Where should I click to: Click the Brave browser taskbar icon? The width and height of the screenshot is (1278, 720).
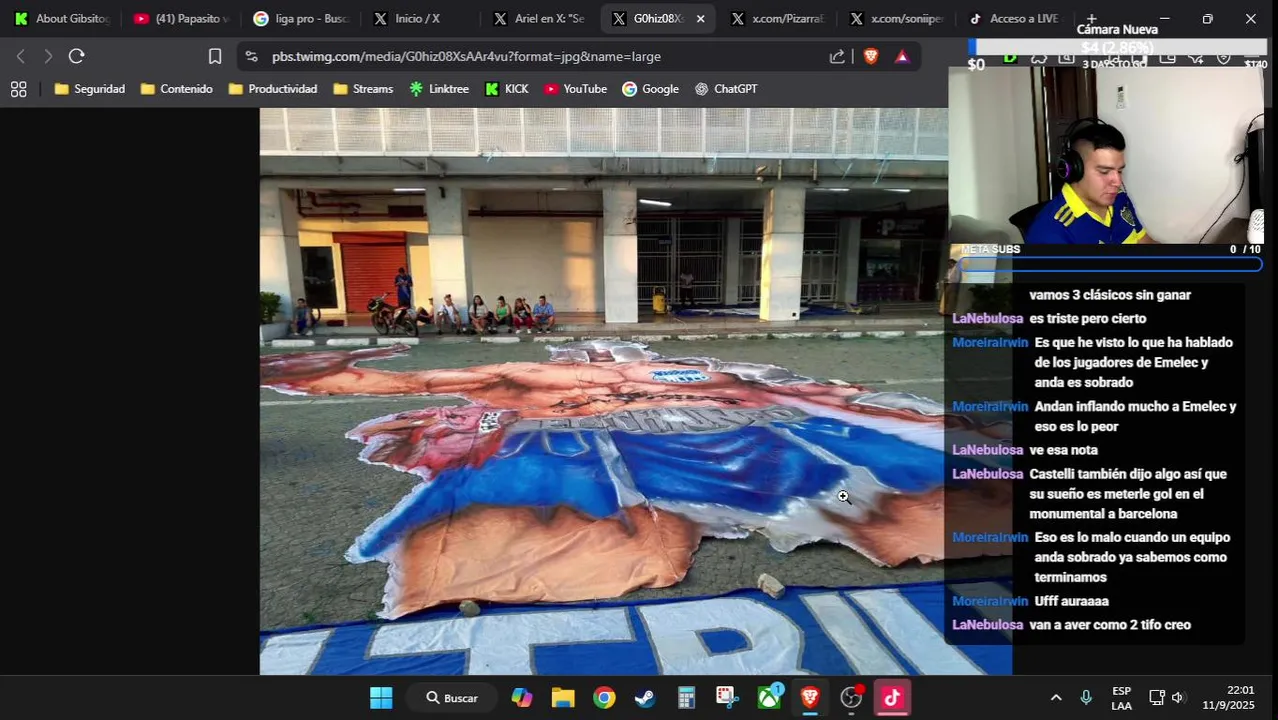810,698
